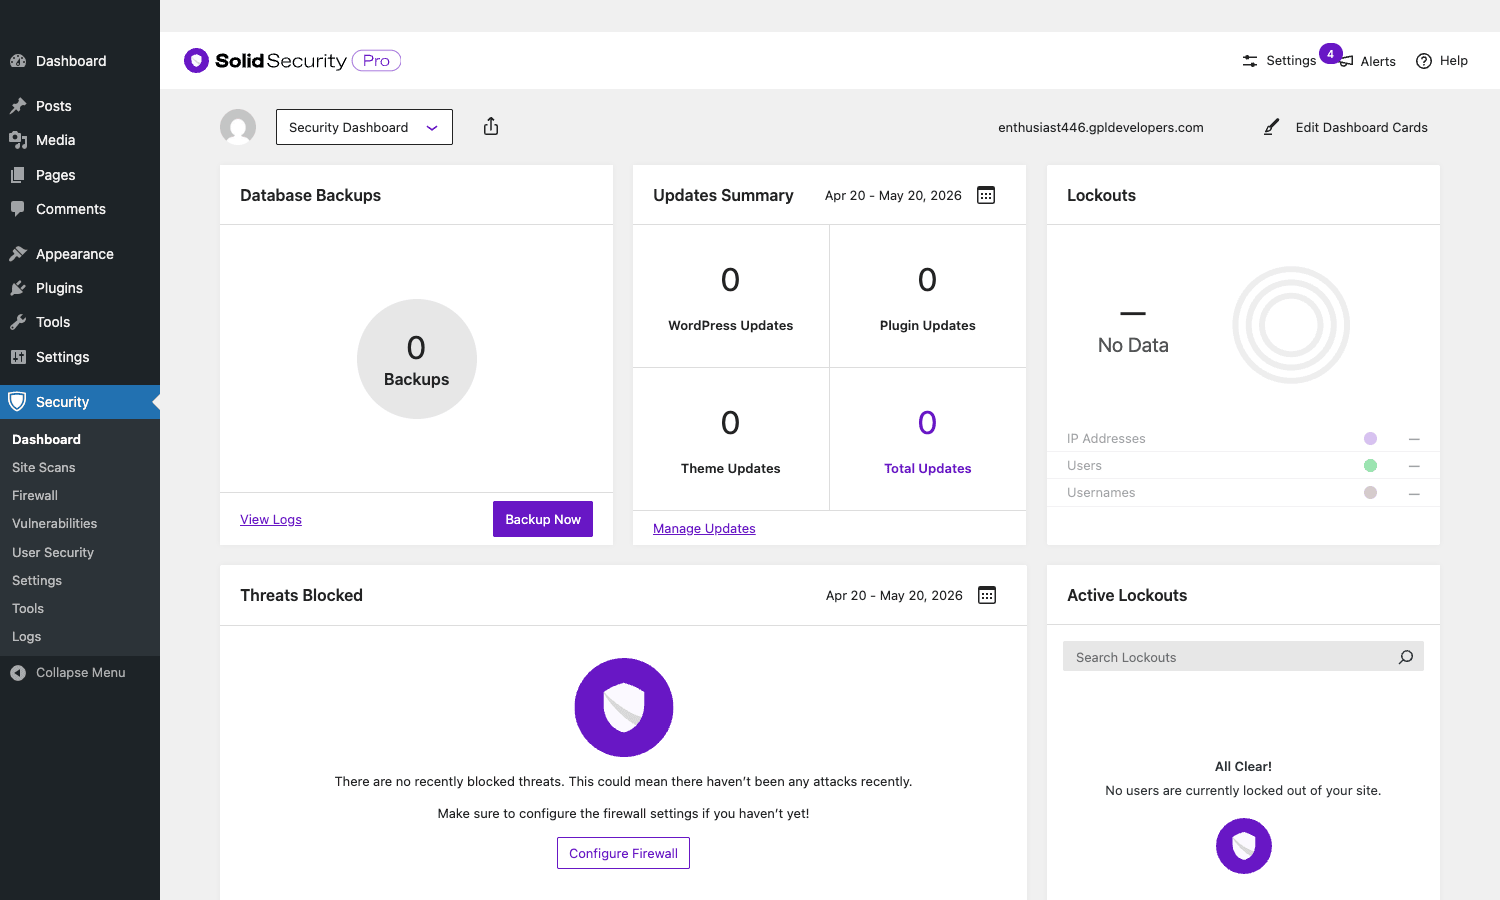Click the Threats Blocked Apr 20 - May 20 range
Image resolution: width=1500 pixels, height=900 pixels.
894,595
